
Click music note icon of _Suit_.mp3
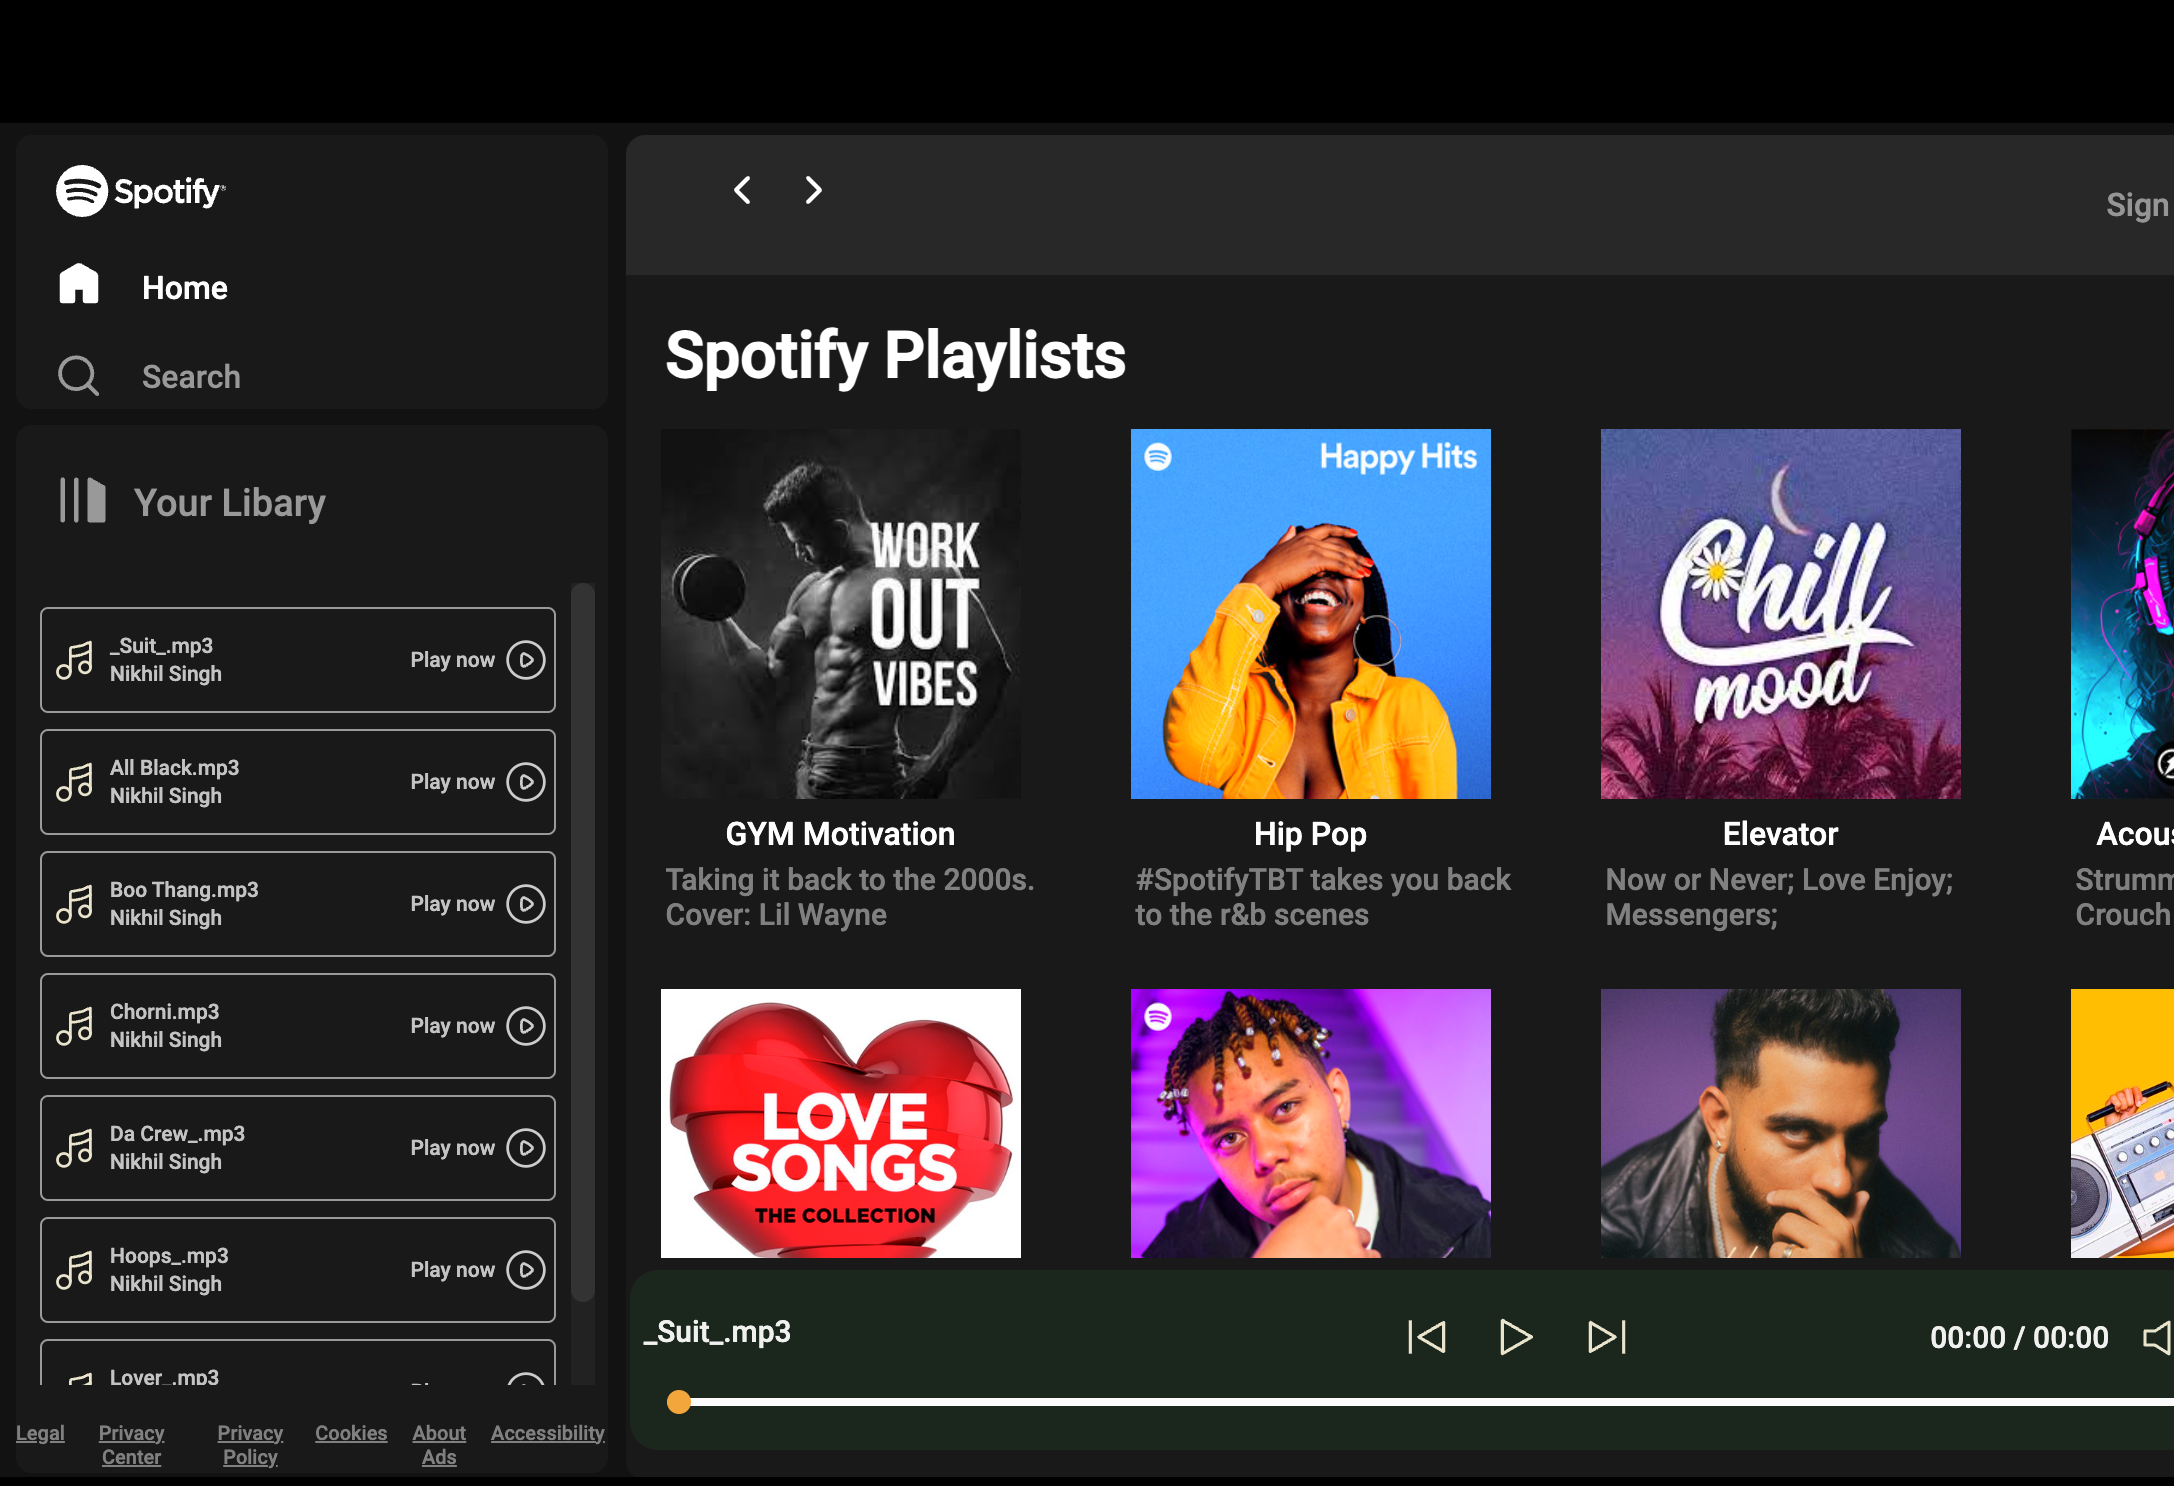(75, 660)
